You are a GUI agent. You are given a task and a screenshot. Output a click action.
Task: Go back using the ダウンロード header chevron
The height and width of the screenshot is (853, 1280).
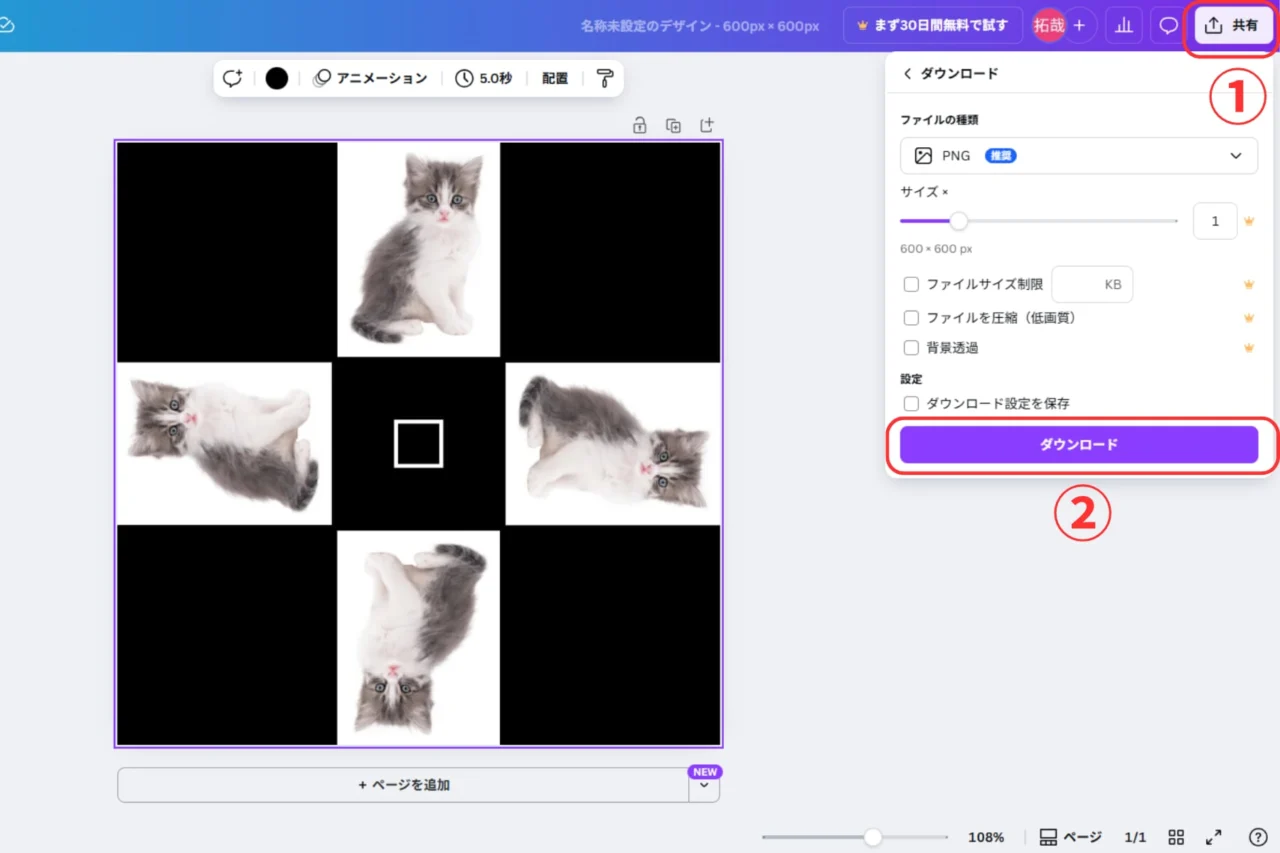tap(908, 74)
